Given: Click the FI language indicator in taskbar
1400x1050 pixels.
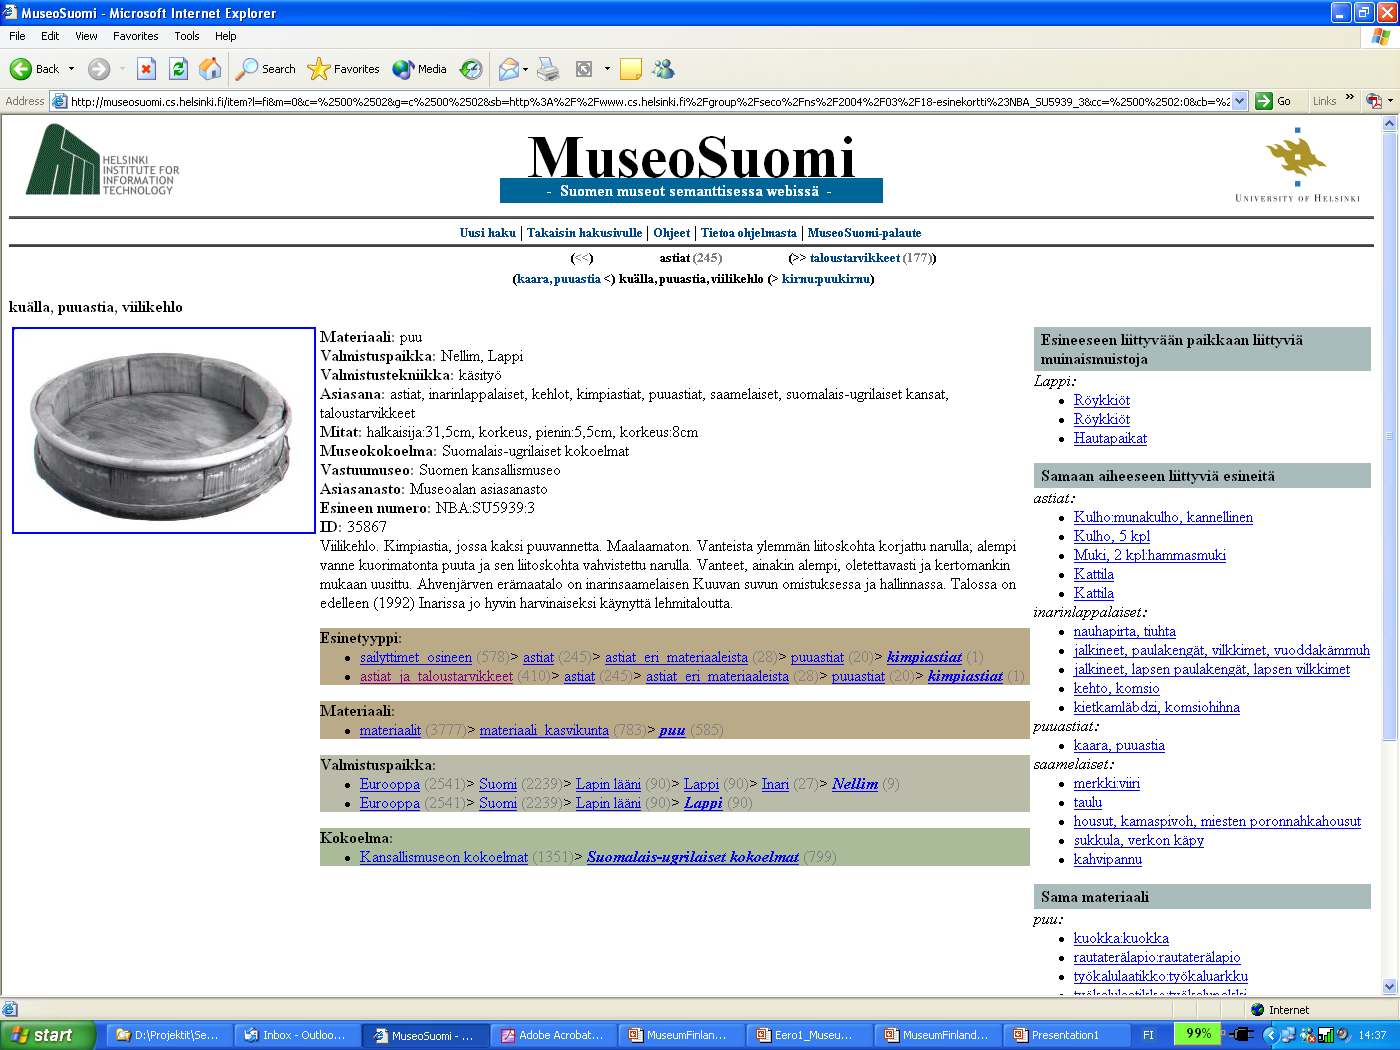Looking at the screenshot, I should coord(1148,1035).
